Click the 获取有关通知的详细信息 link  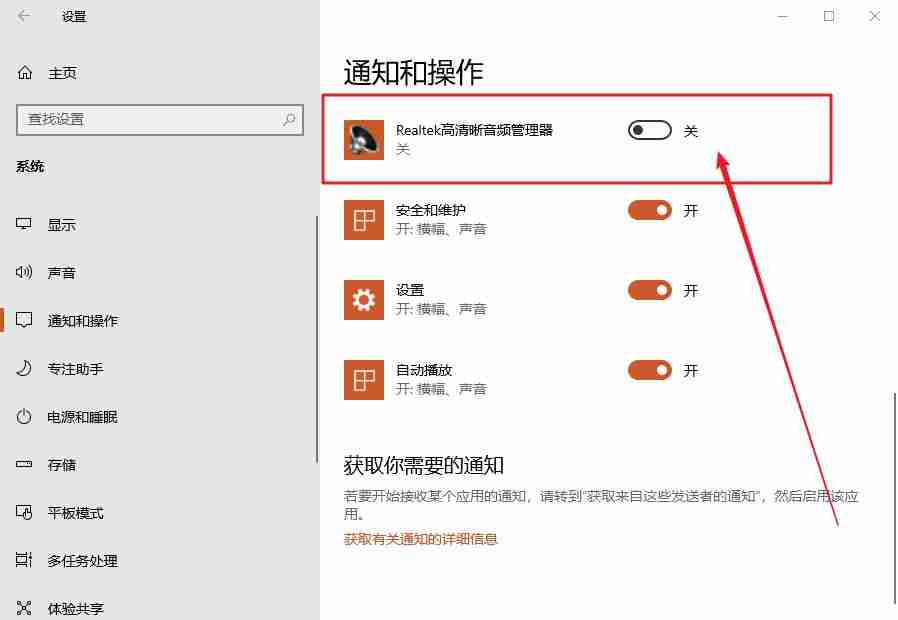[420, 537]
